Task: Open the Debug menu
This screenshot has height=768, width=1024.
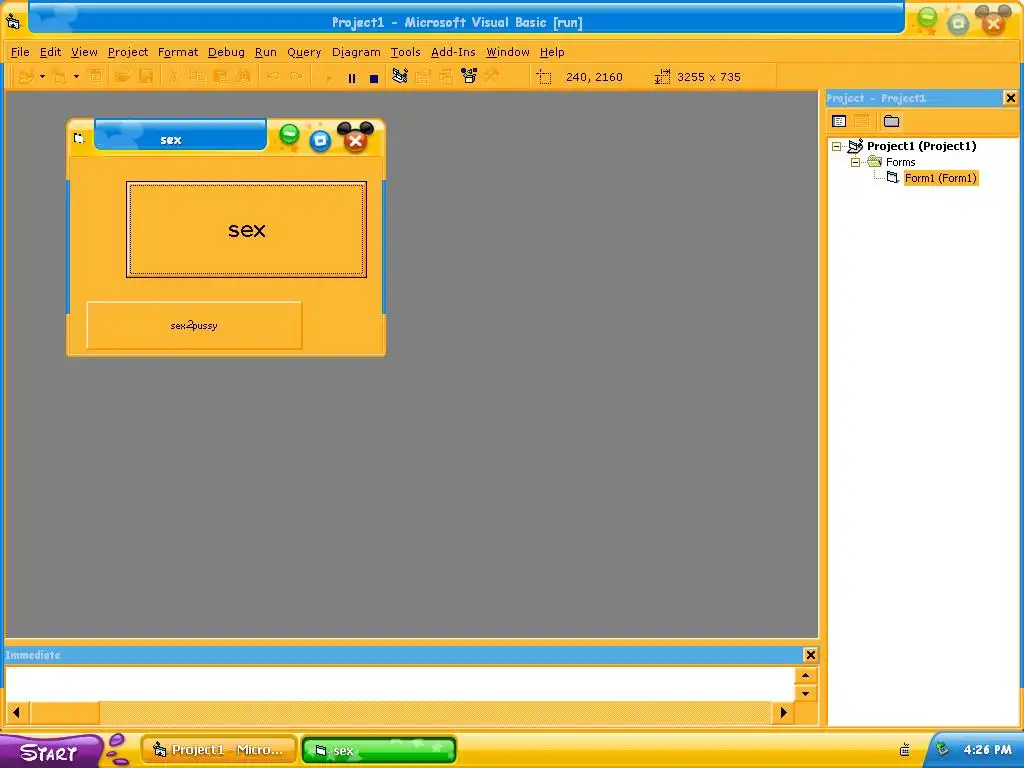Action: pyautogui.click(x=226, y=52)
